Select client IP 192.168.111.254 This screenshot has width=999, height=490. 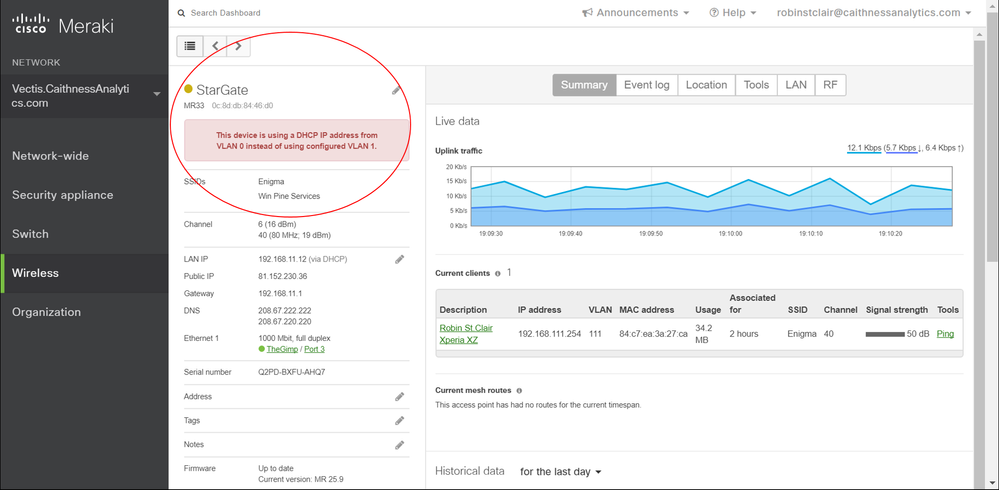(549, 334)
